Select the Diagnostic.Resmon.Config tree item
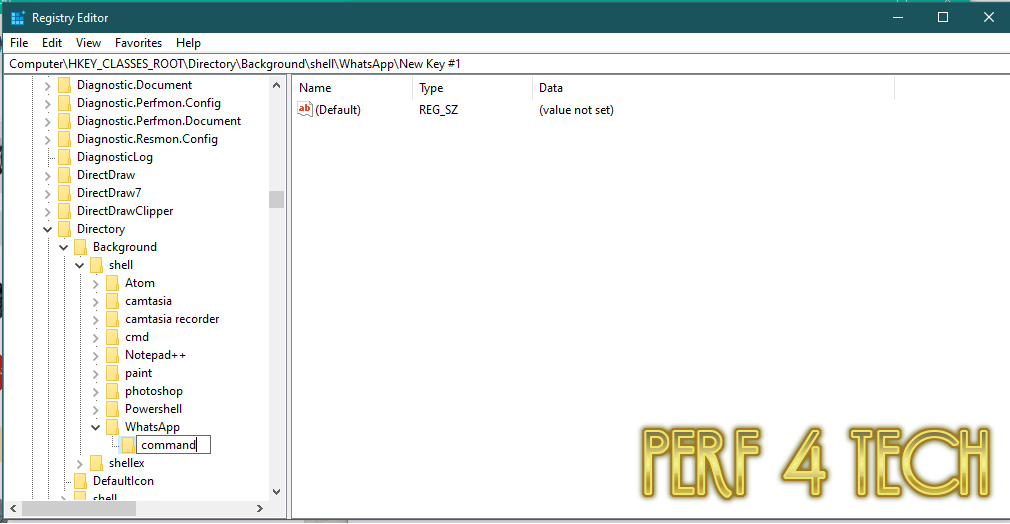Viewport: 1010px width, 524px height. [148, 139]
